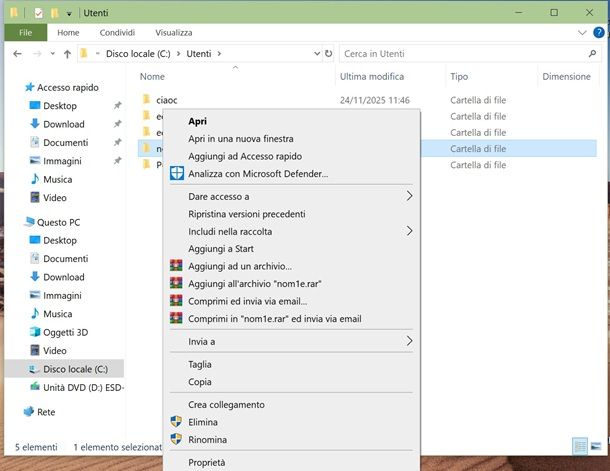Image resolution: width=610 pixels, height=471 pixels.
Task: Open Video under Questo PC
Action: (54, 350)
